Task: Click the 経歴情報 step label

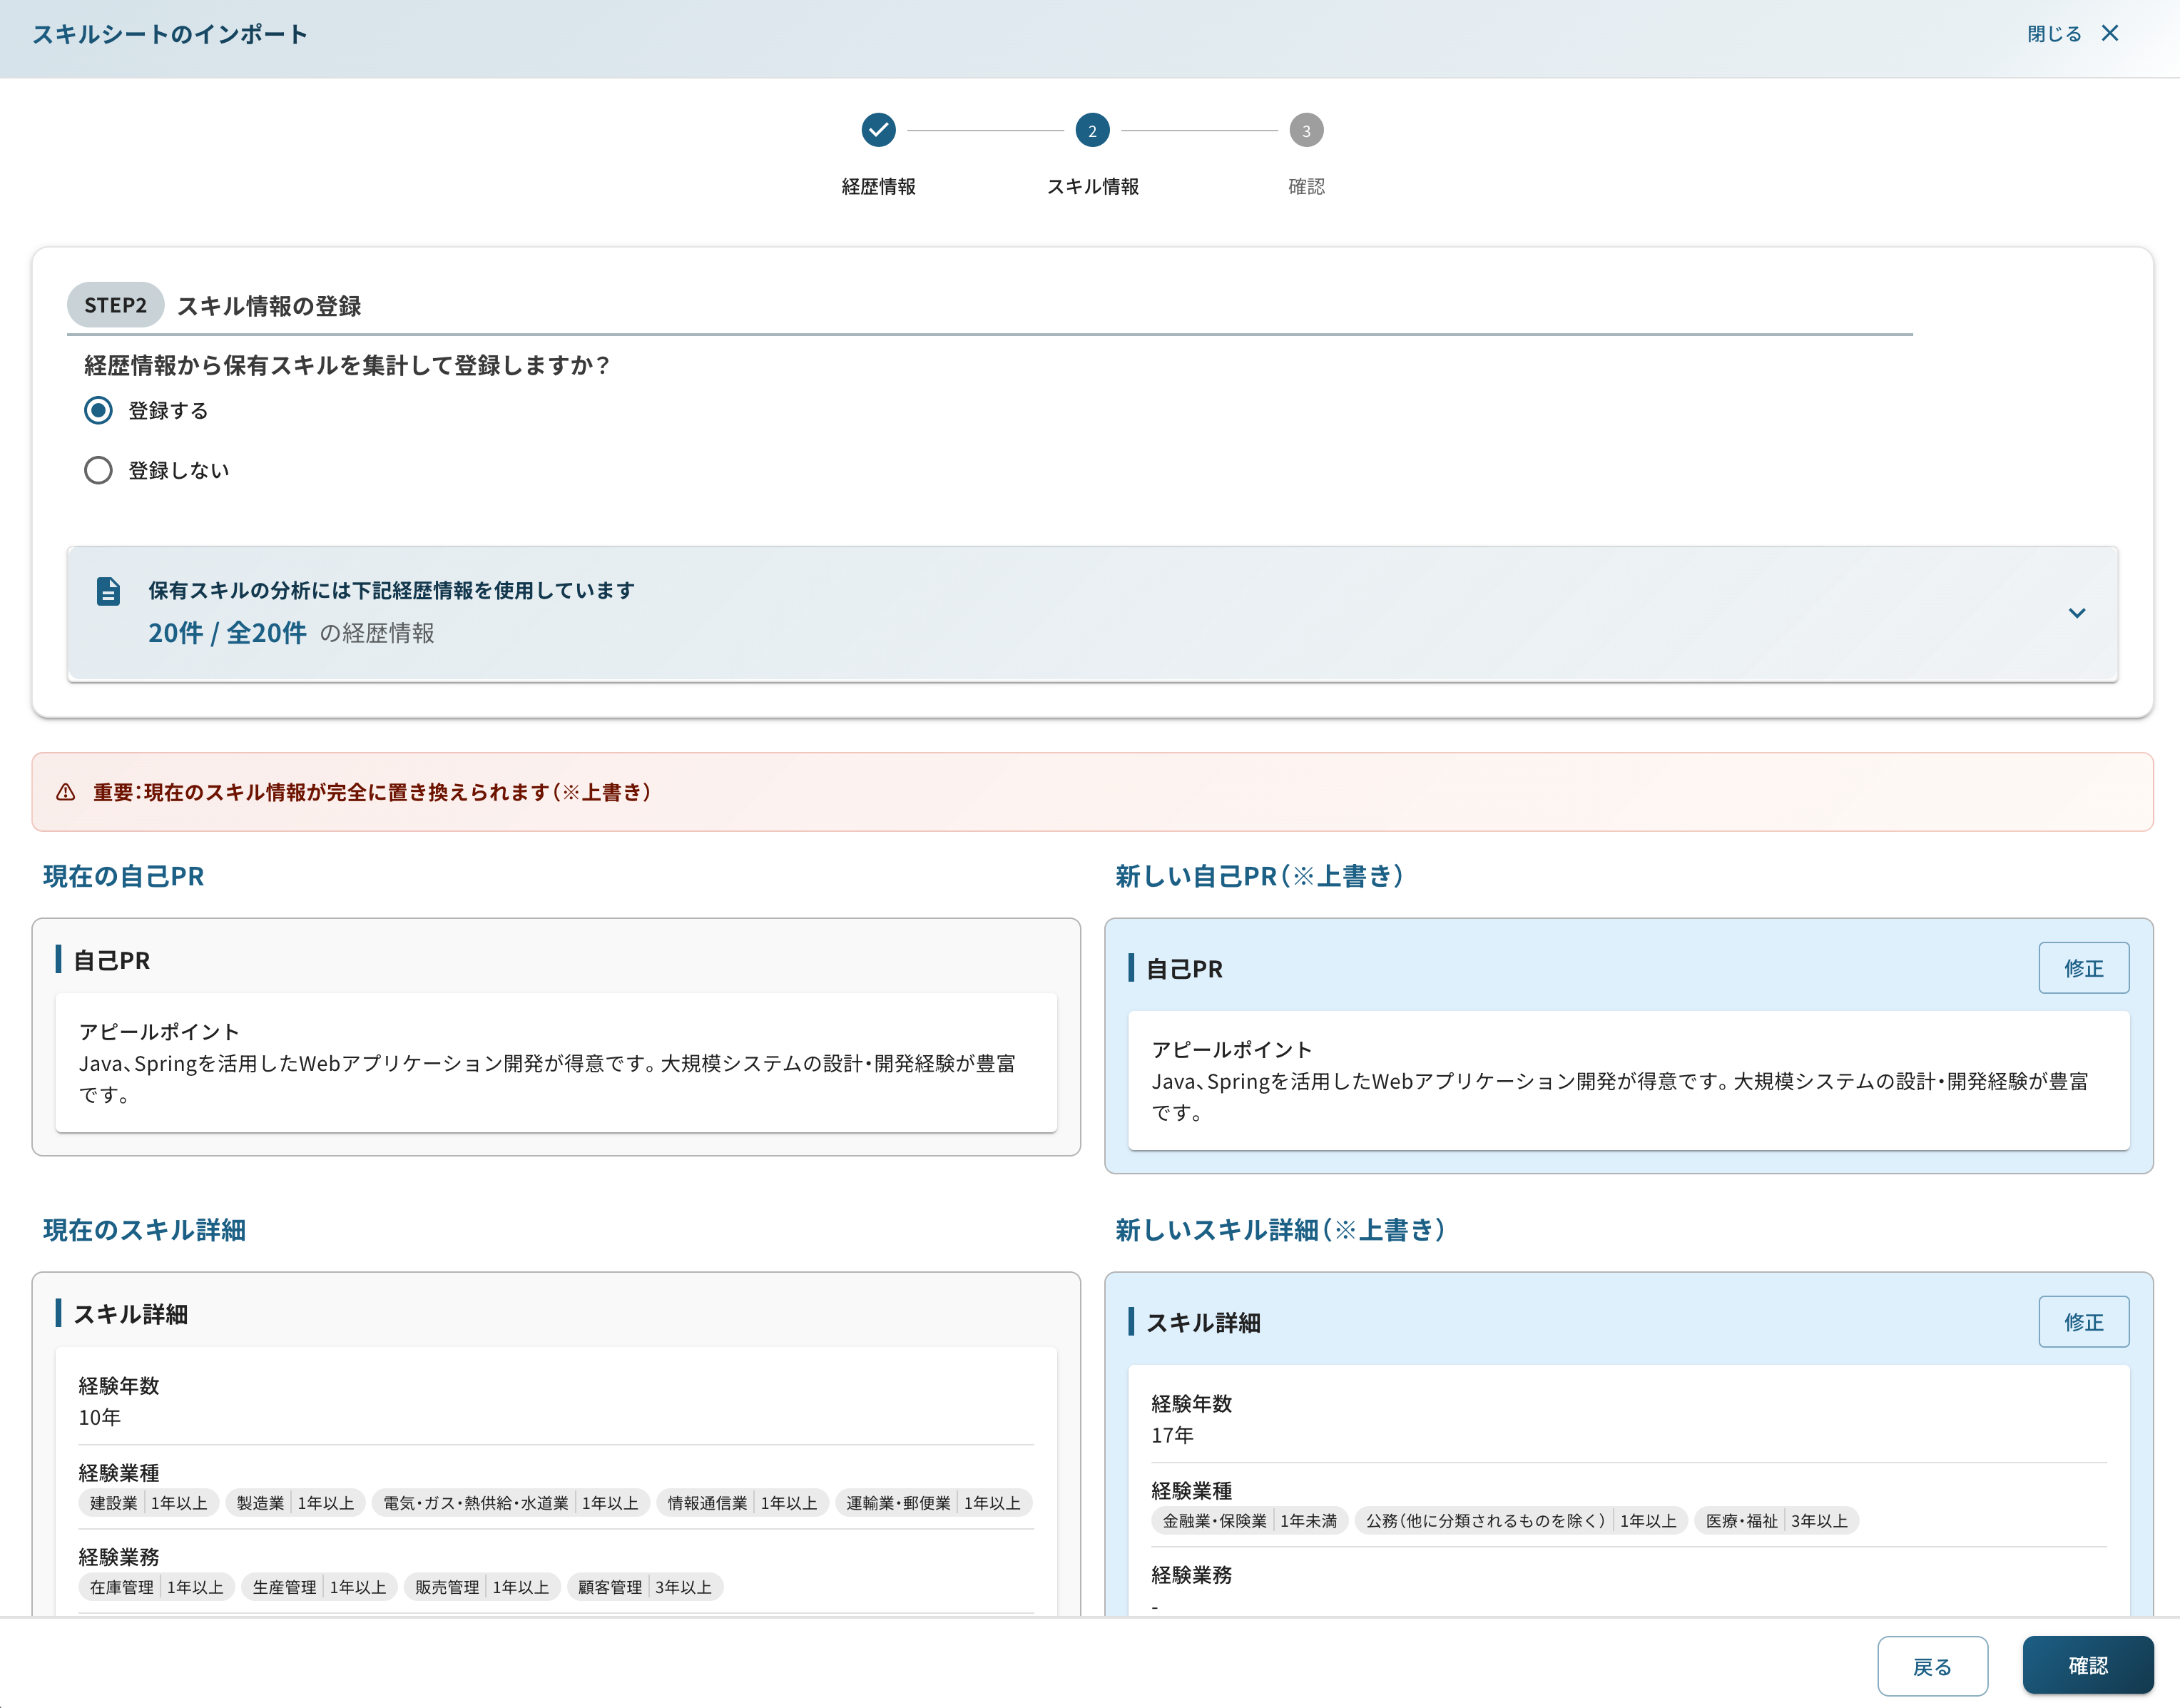Action: 878,186
